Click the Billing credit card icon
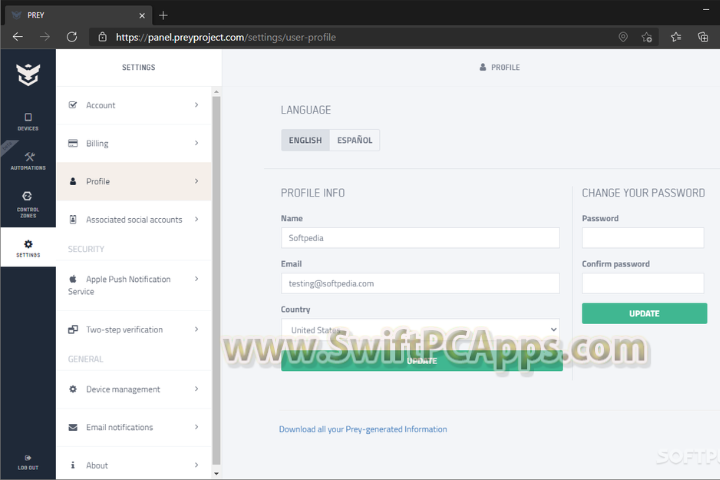Viewport: 720px width, 480px height. coord(73,143)
